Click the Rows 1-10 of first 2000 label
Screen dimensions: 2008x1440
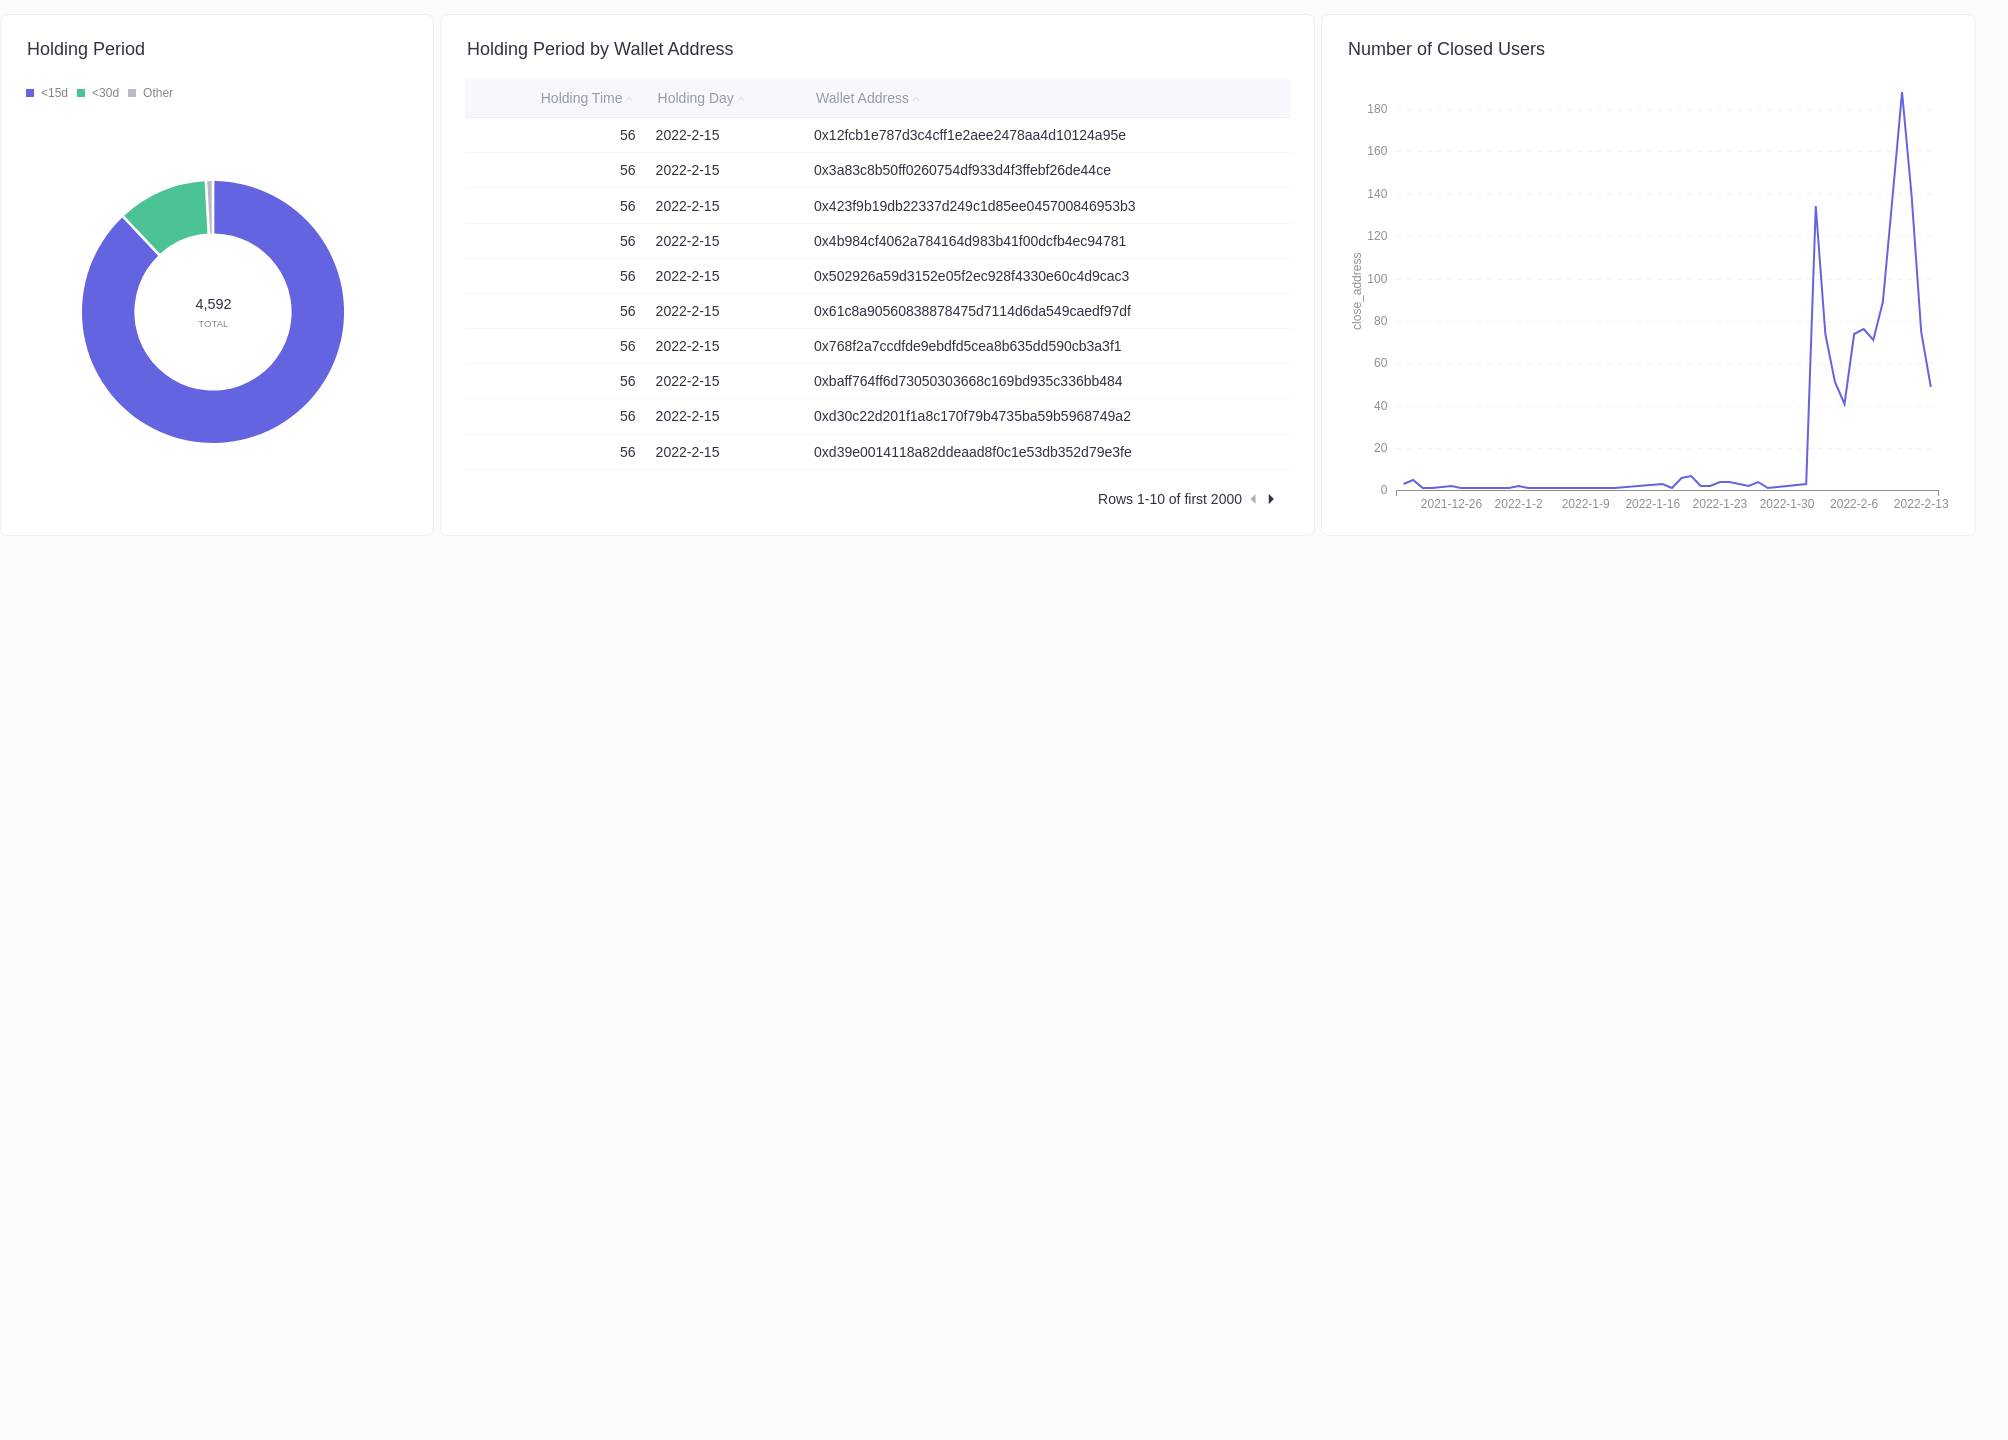[x=1169, y=499]
